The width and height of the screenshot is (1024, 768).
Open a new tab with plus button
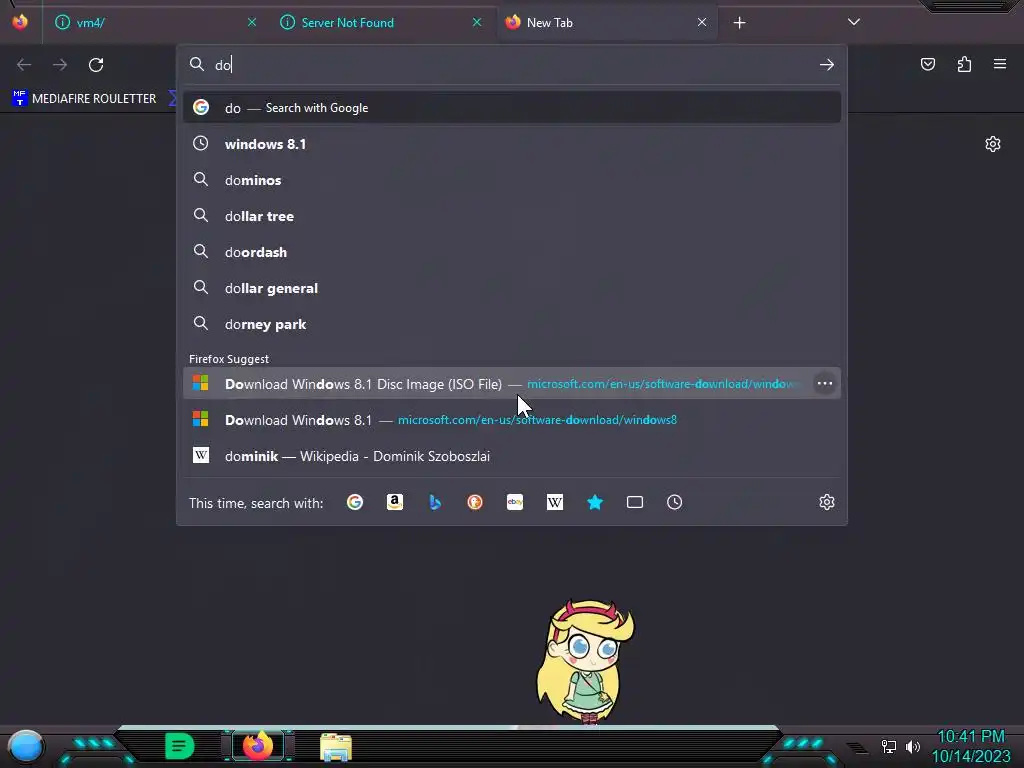tap(739, 23)
